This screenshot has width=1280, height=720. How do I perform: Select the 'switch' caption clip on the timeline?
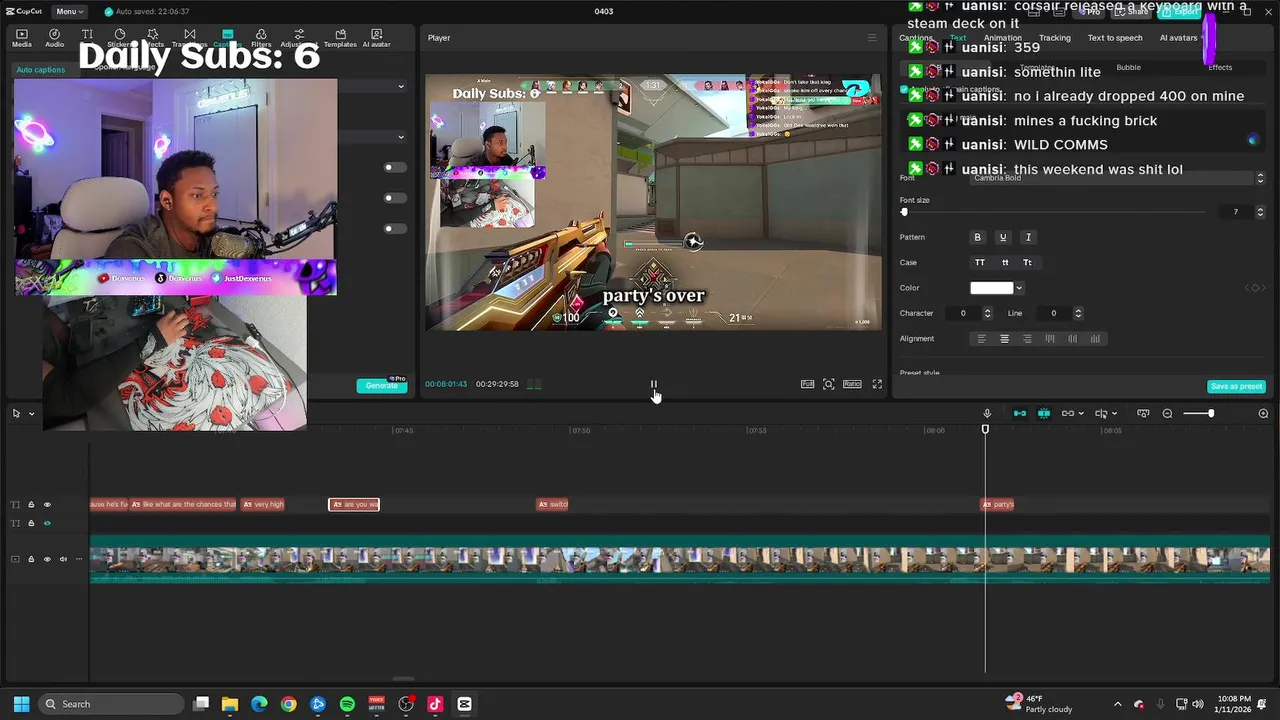click(553, 504)
